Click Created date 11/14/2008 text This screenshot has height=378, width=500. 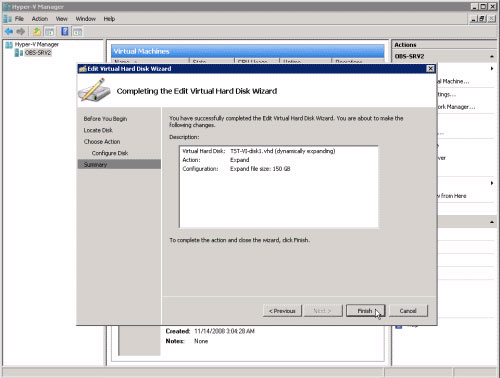[x=225, y=331]
